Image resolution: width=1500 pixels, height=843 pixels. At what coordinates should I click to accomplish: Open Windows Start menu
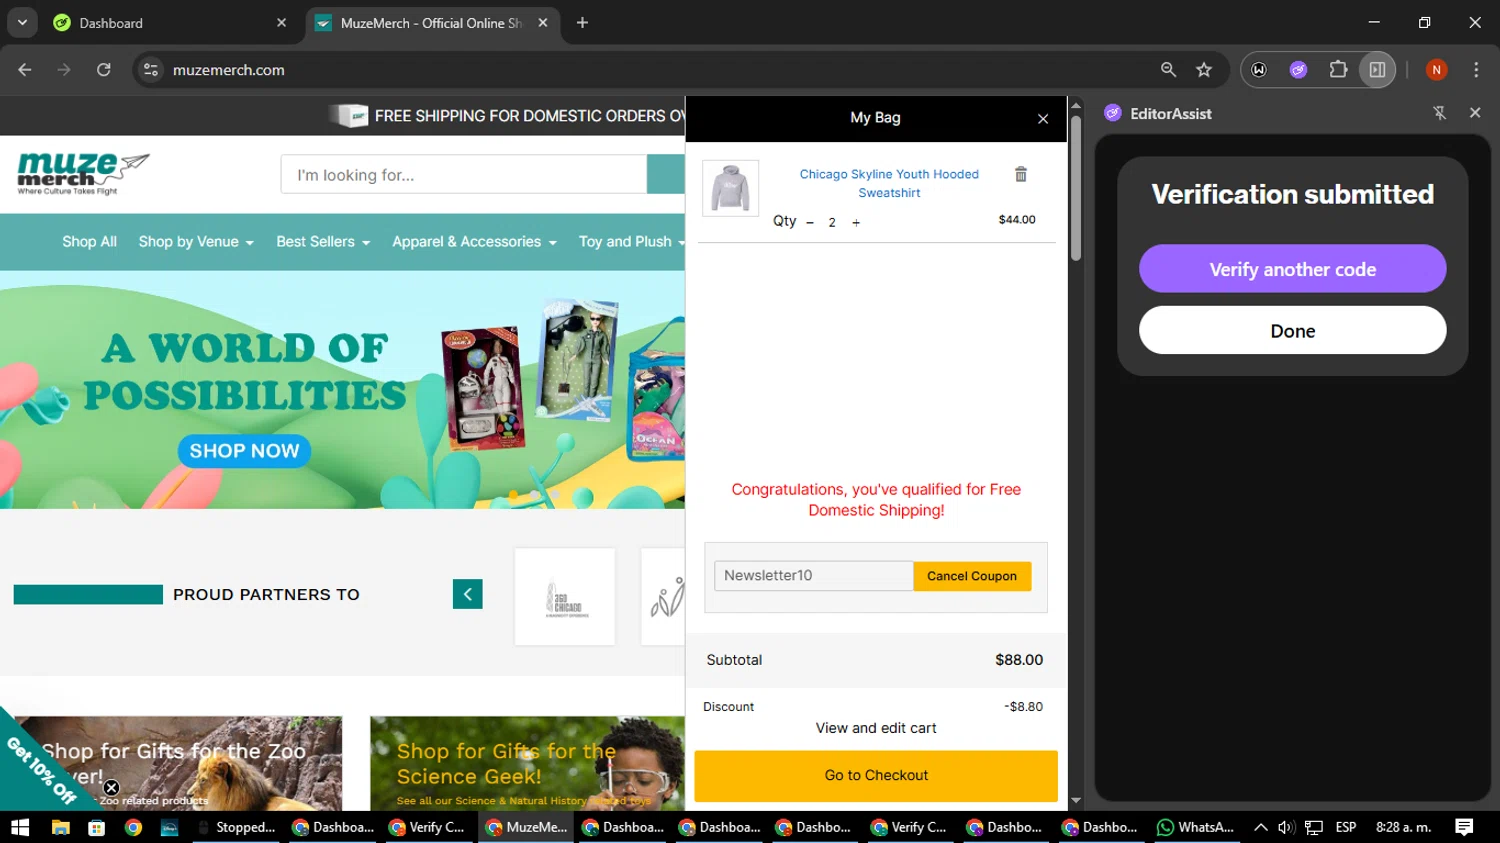coord(20,827)
